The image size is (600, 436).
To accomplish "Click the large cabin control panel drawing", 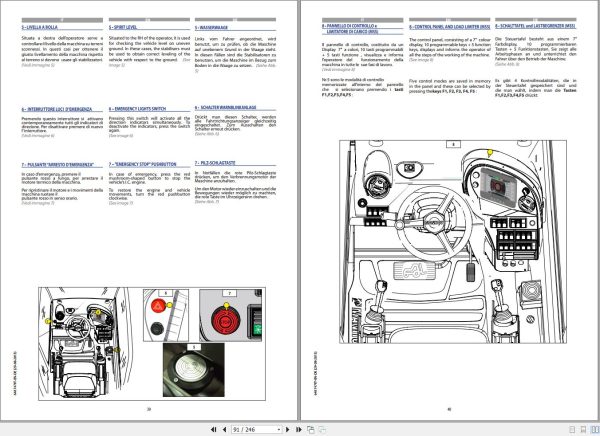I will (453, 242).
